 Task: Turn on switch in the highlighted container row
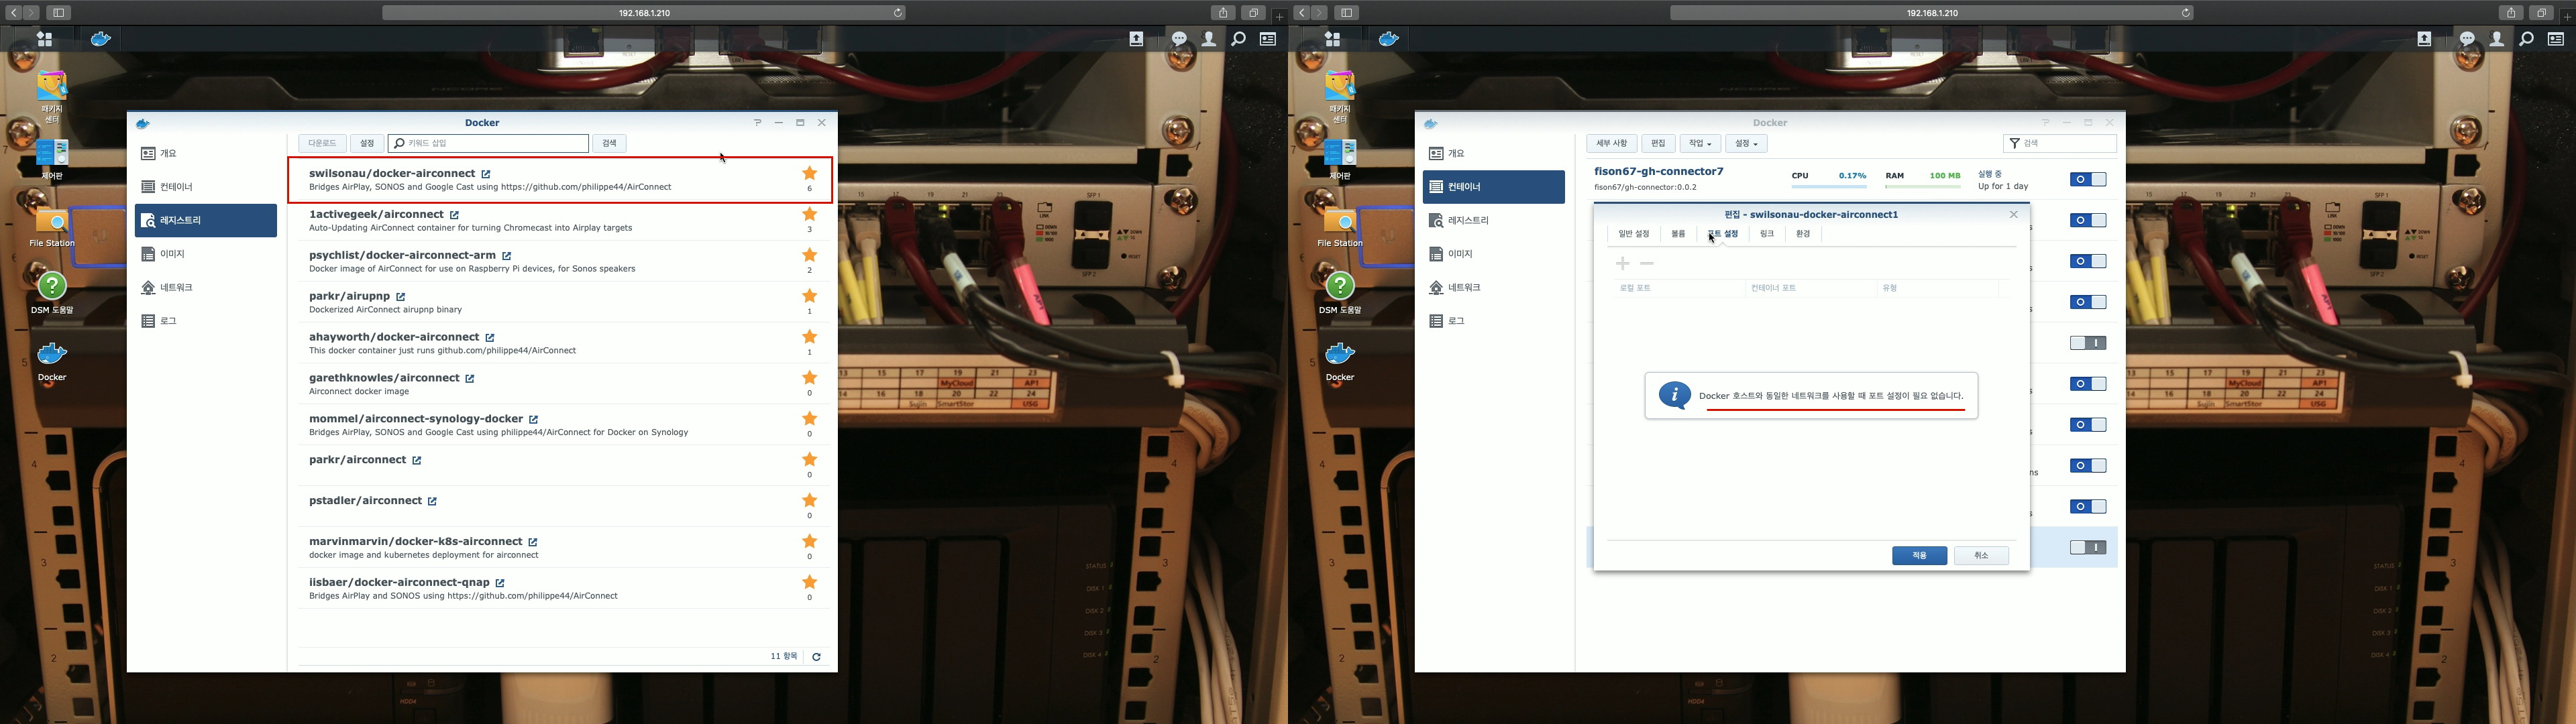point(2087,548)
